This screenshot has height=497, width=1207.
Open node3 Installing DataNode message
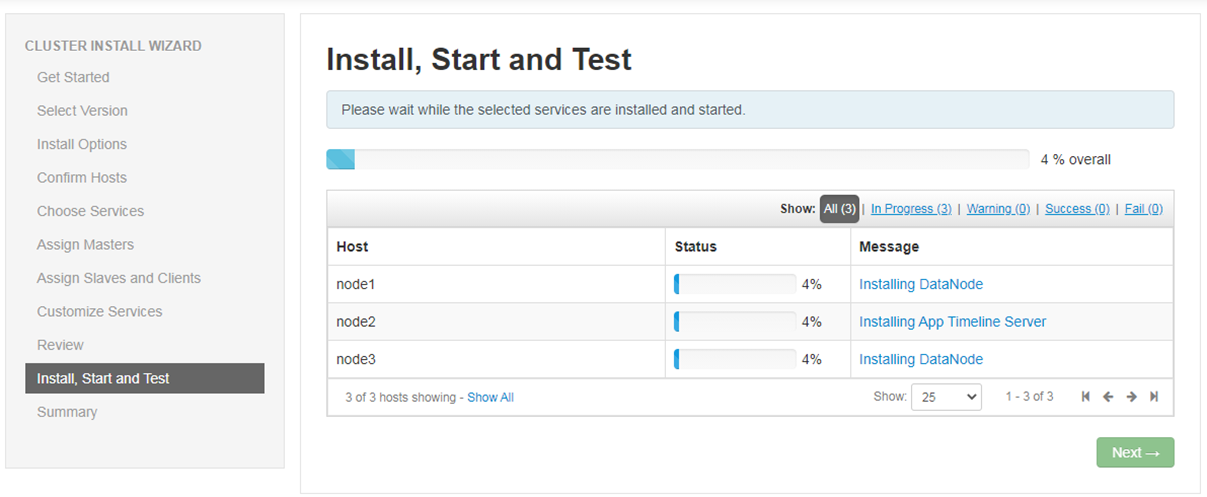pyautogui.click(x=921, y=359)
